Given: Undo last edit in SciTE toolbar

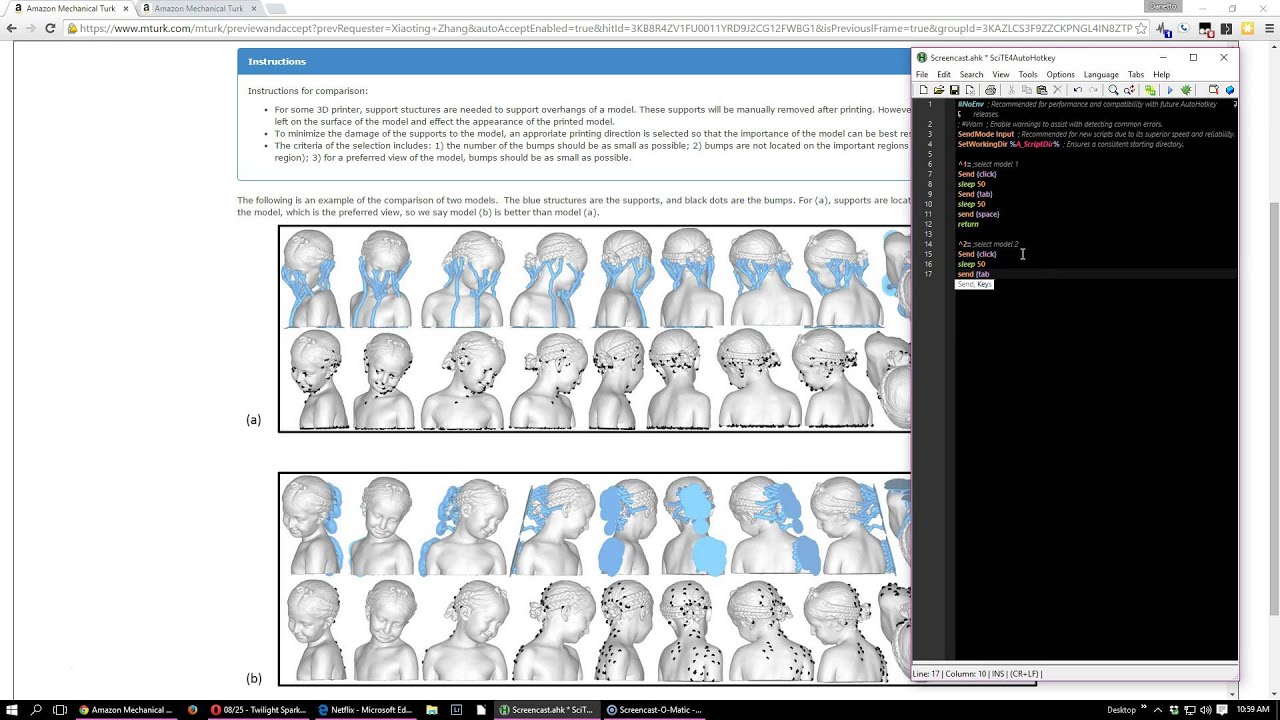Looking at the screenshot, I should point(1077,90).
